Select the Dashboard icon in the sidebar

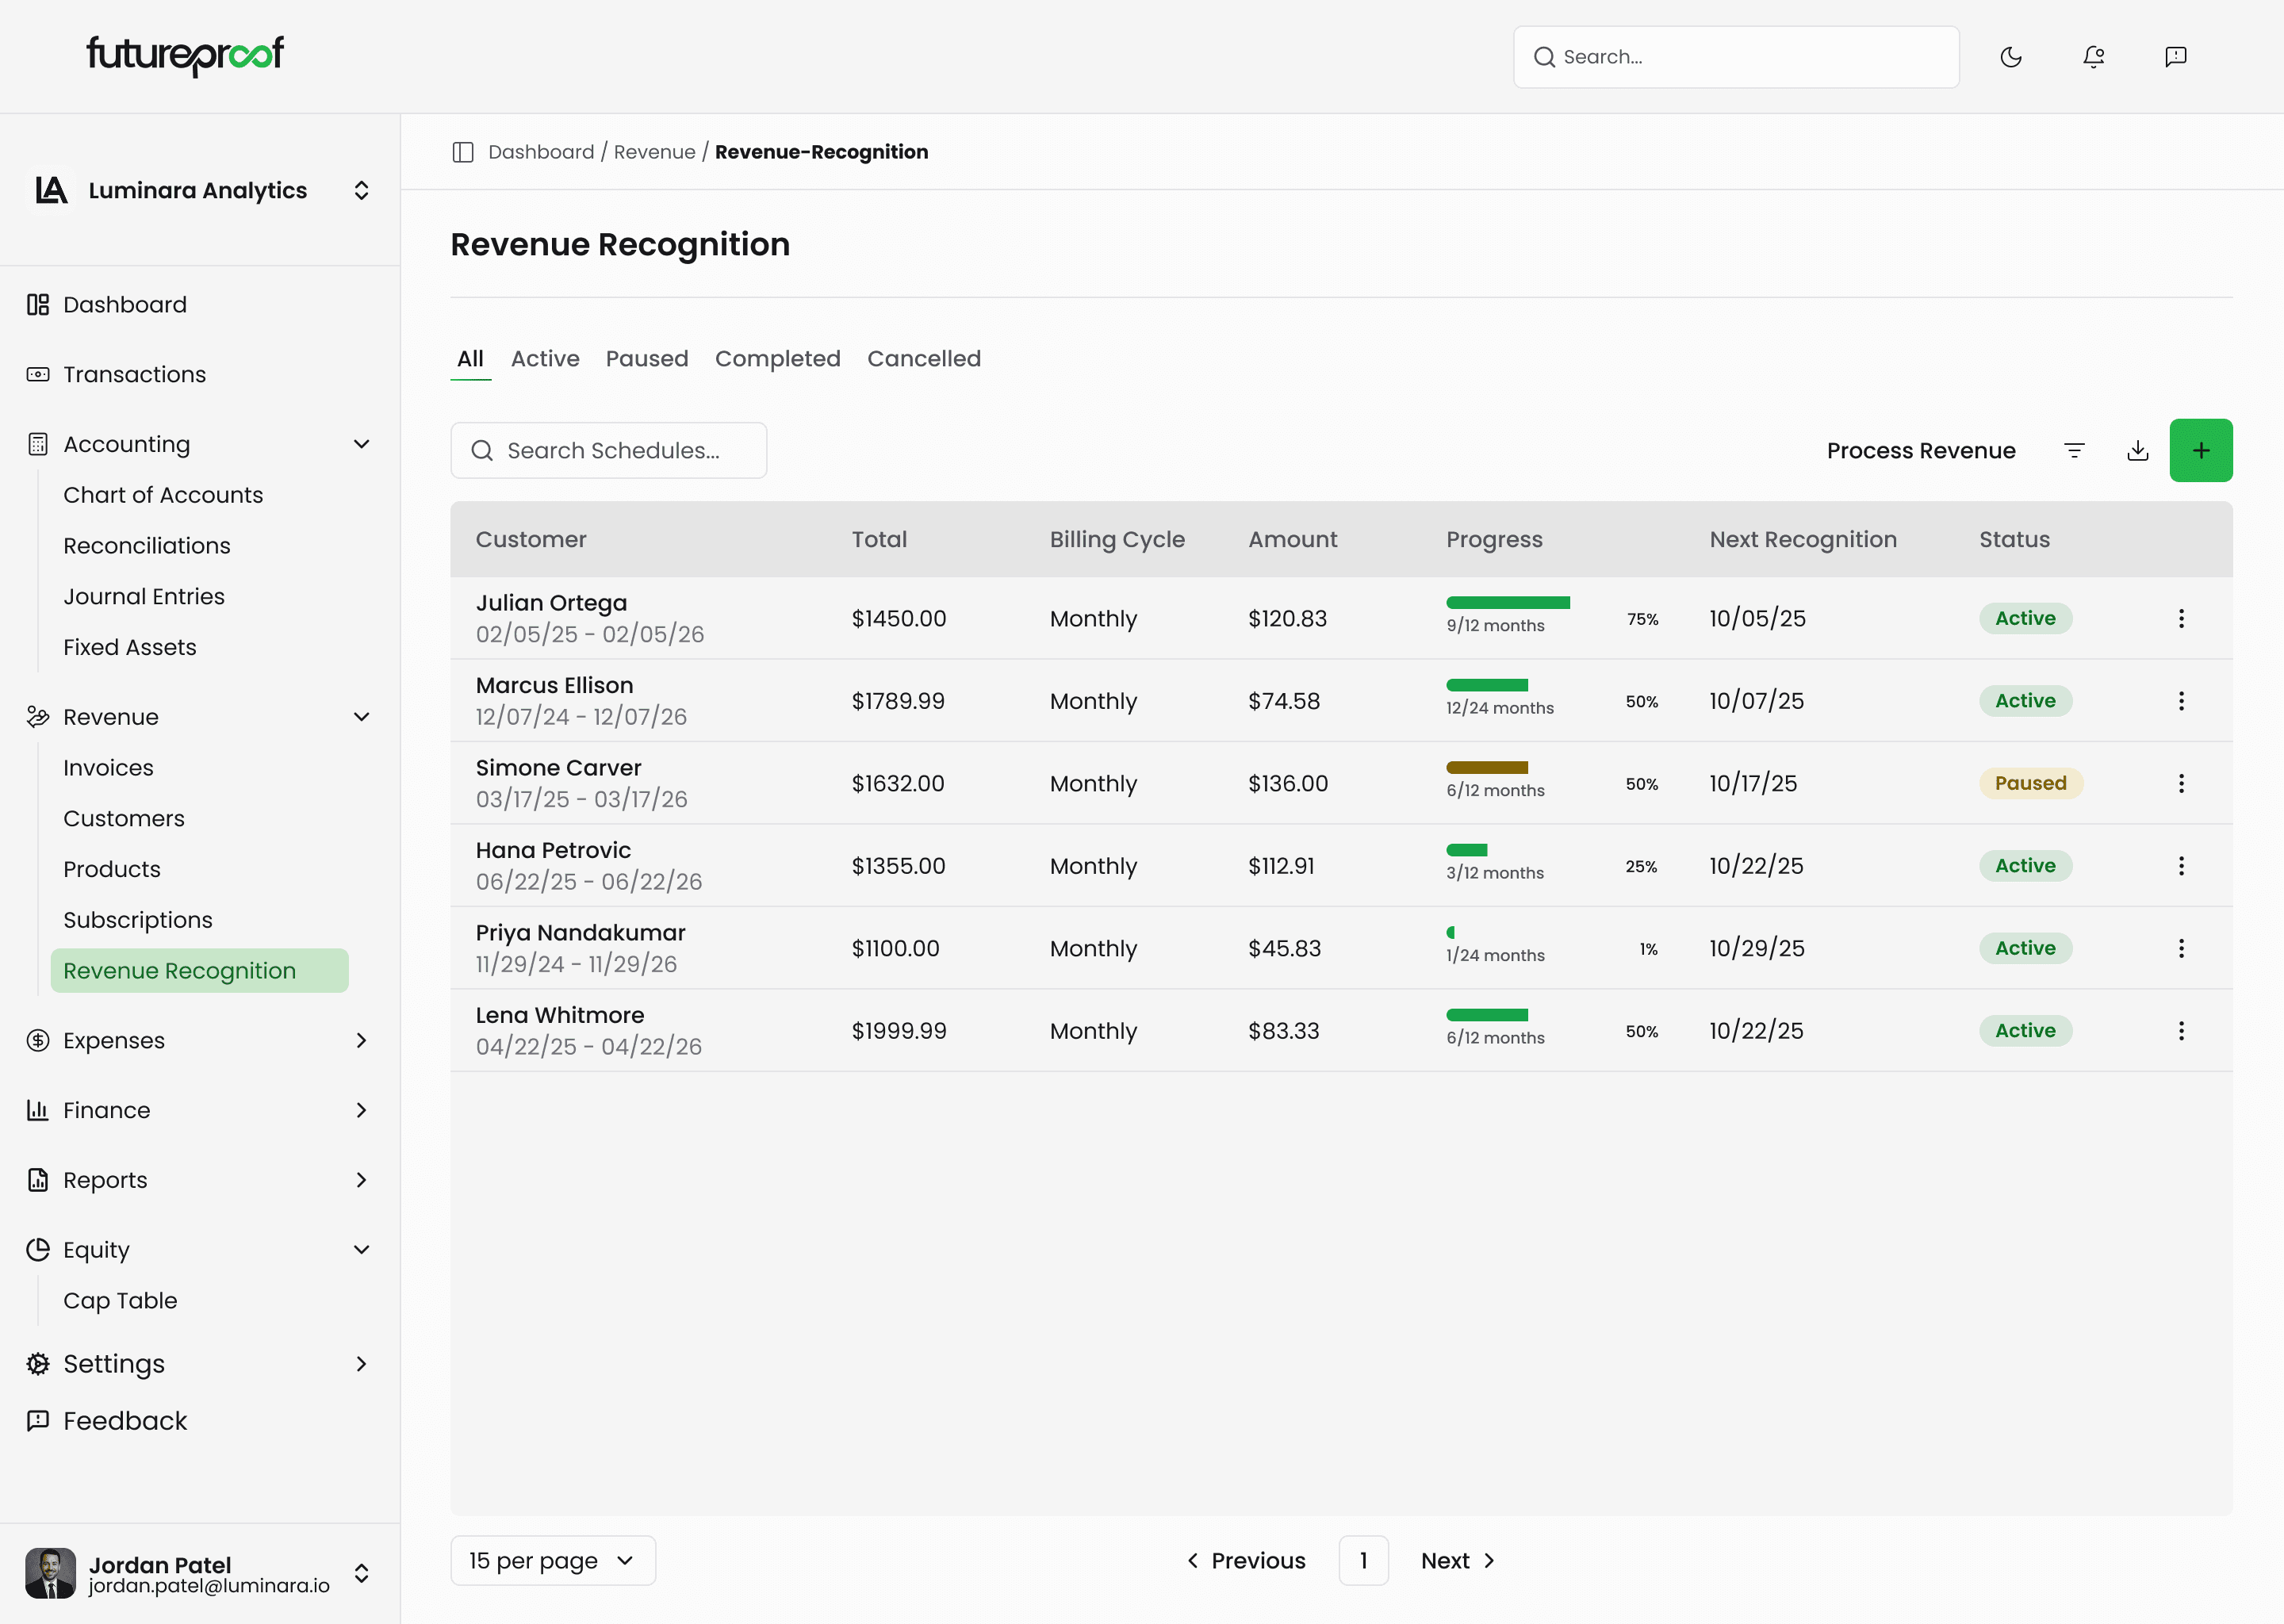click(38, 304)
